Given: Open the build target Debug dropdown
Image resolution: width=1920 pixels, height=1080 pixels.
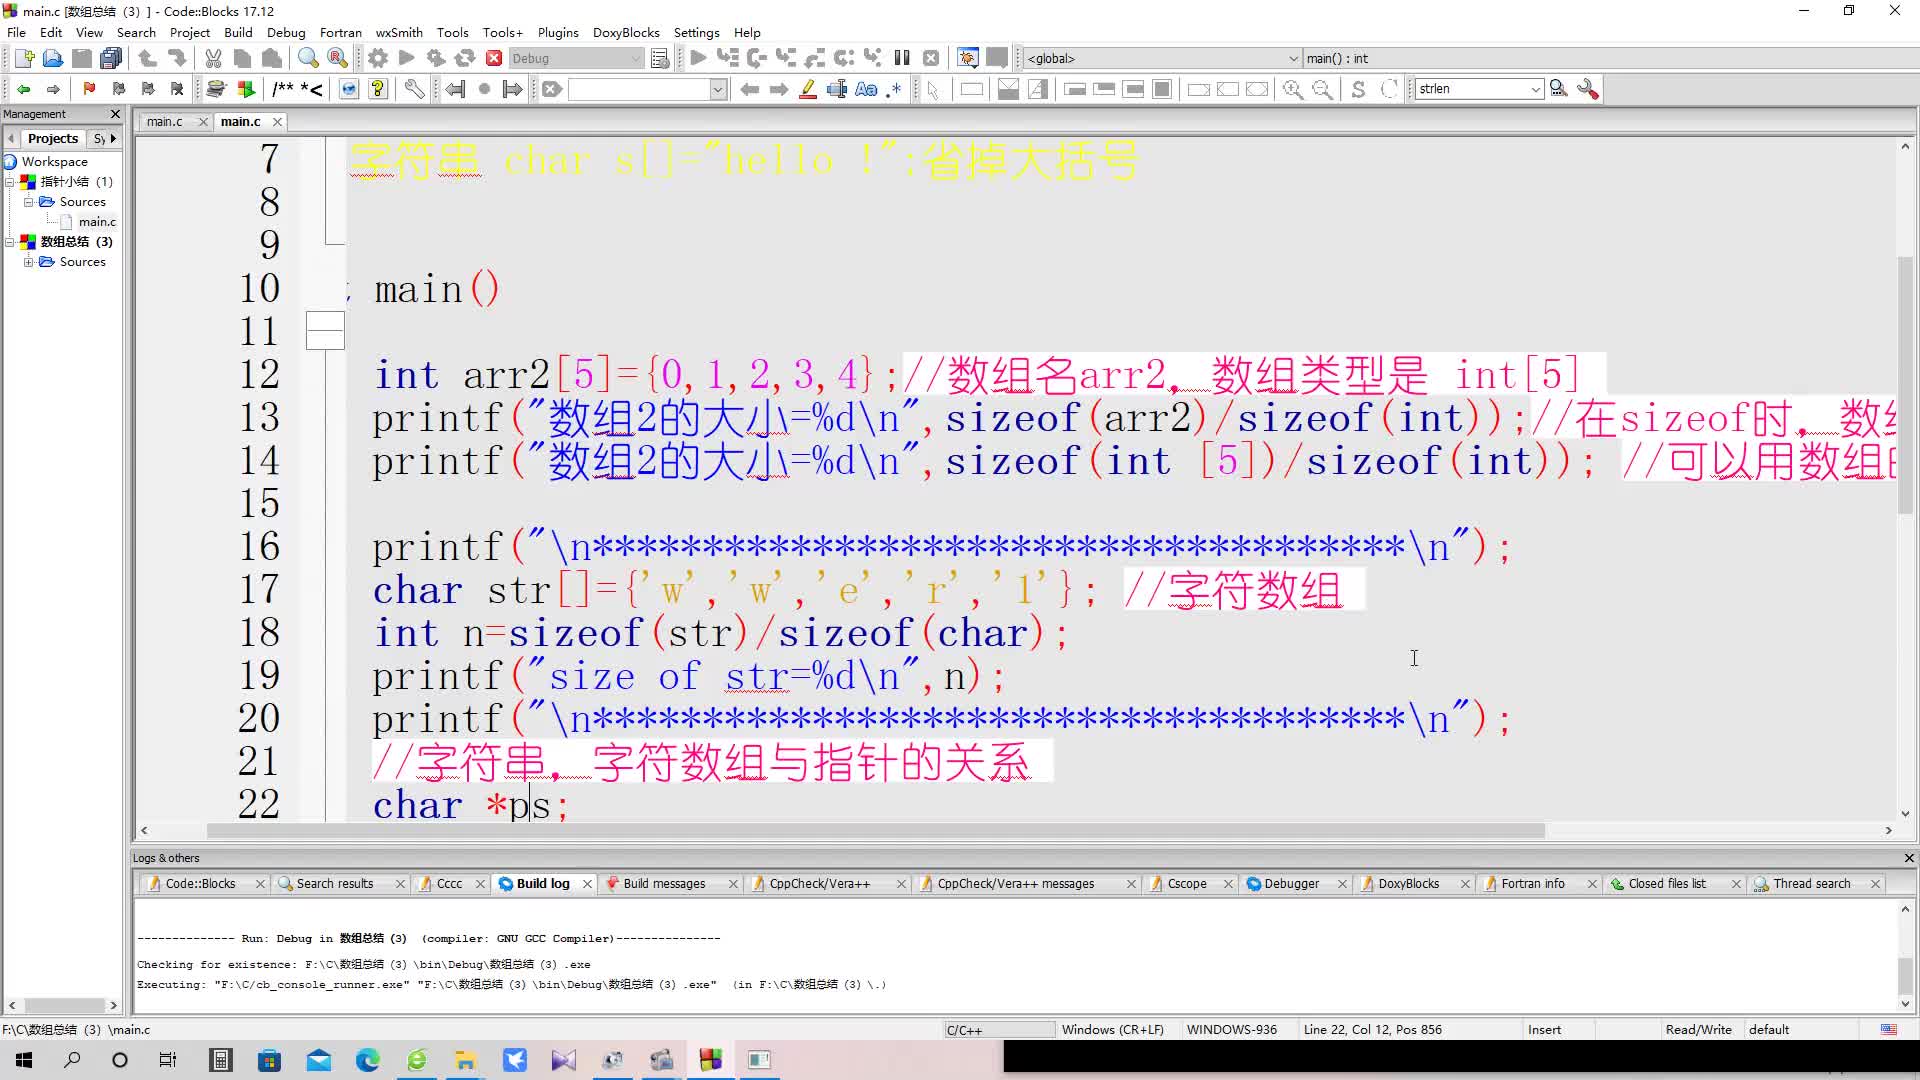Looking at the screenshot, I should pyautogui.click(x=576, y=58).
